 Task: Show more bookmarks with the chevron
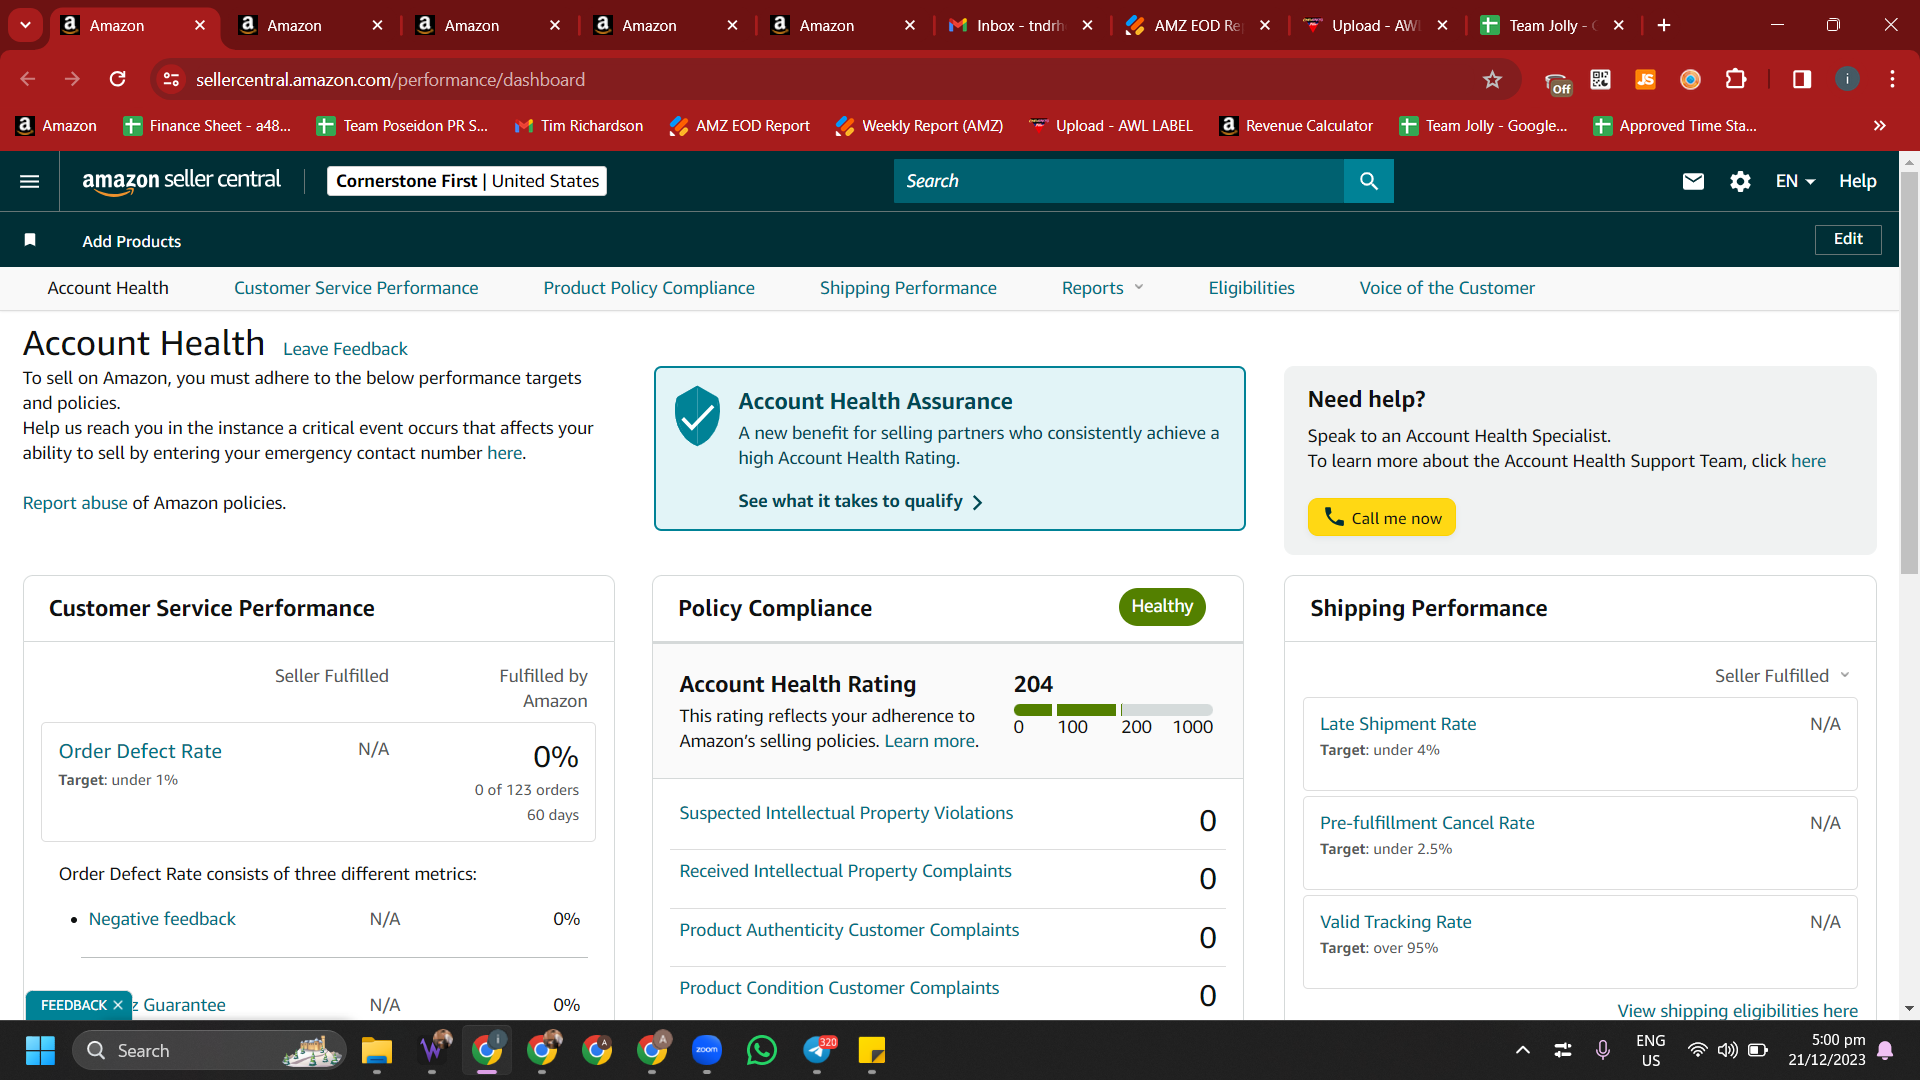coord(1880,126)
